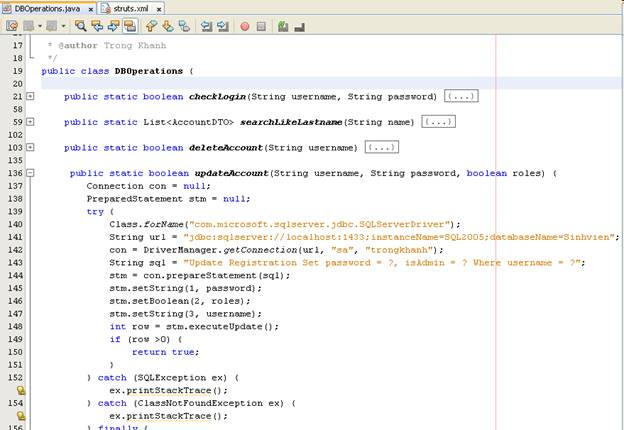Click the XML file icon on struts tab

point(105,8)
